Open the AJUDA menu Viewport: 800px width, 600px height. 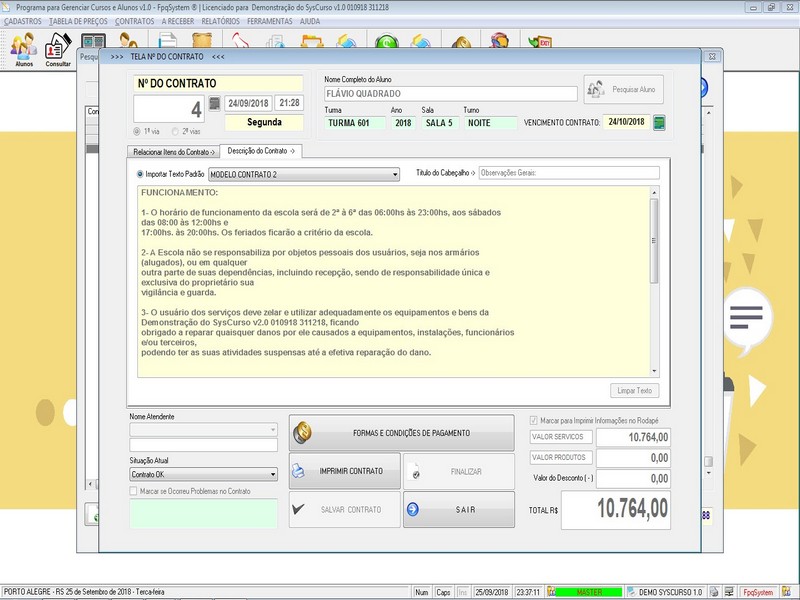310,21
